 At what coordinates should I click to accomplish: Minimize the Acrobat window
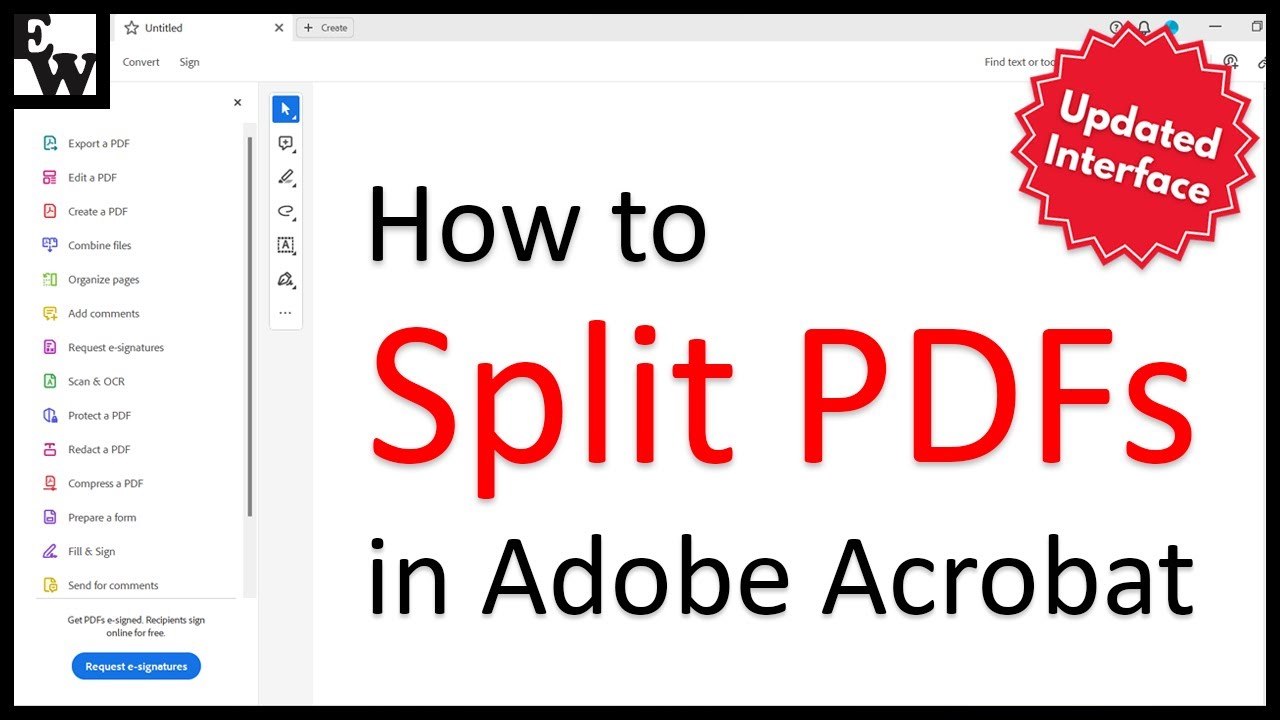click(x=1215, y=27)
